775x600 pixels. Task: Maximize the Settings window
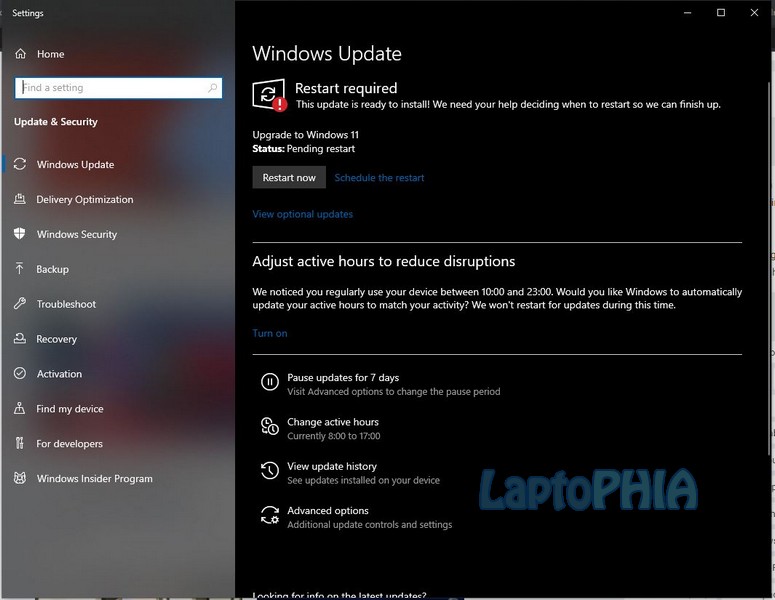pos(721,13)
